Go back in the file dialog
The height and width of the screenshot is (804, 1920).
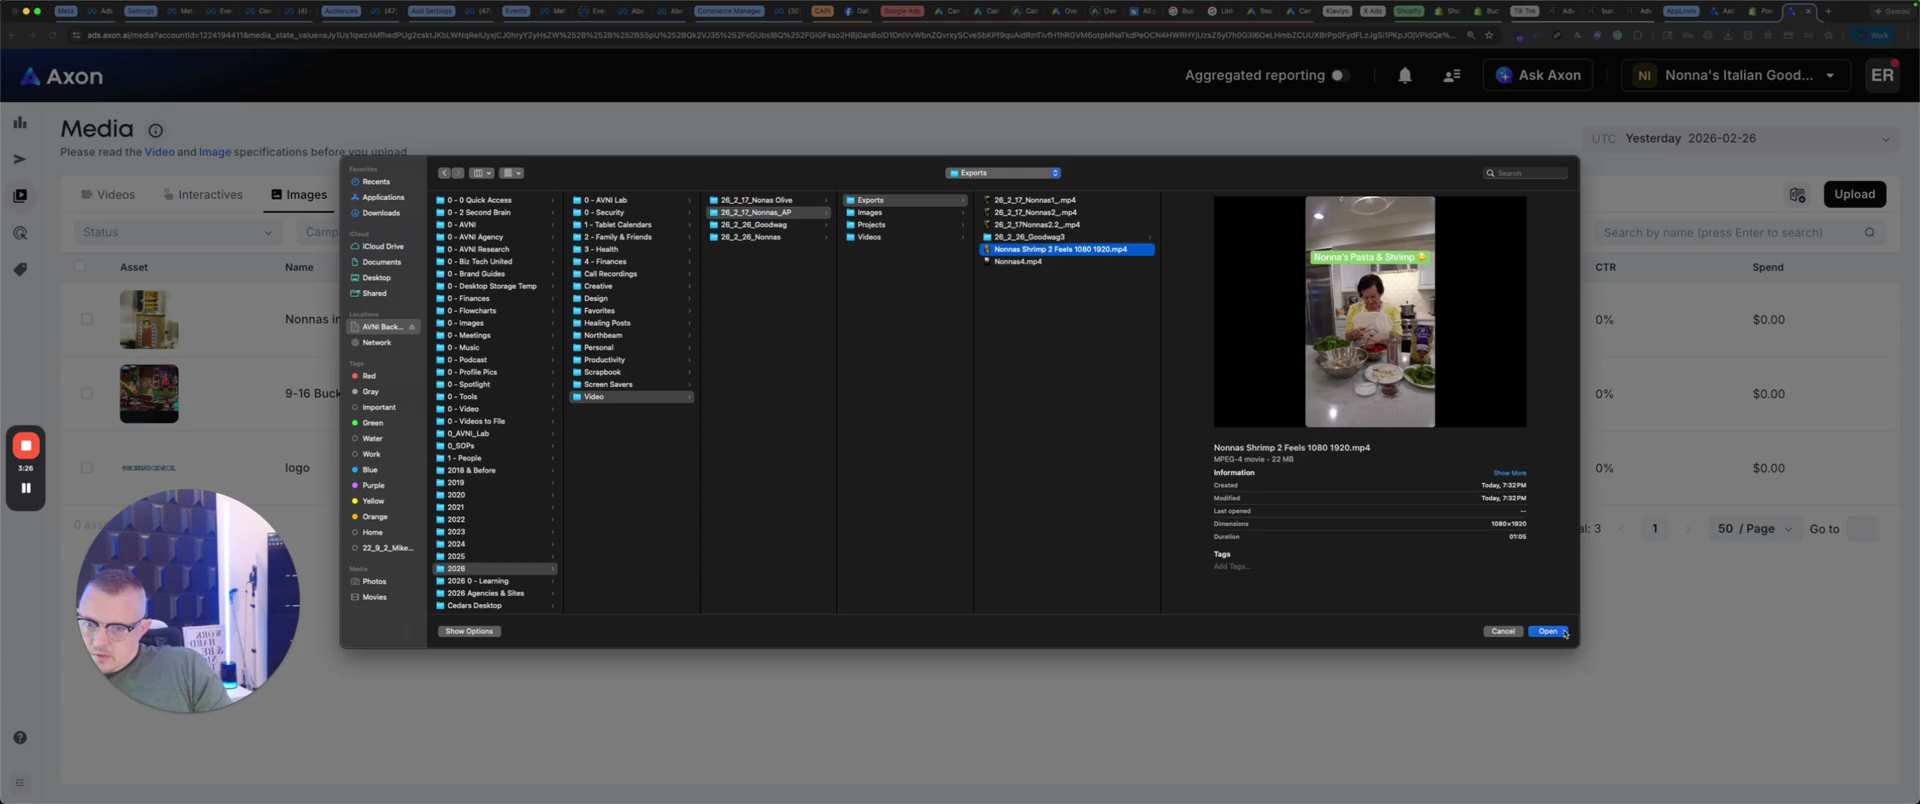(x=444, y=173)
